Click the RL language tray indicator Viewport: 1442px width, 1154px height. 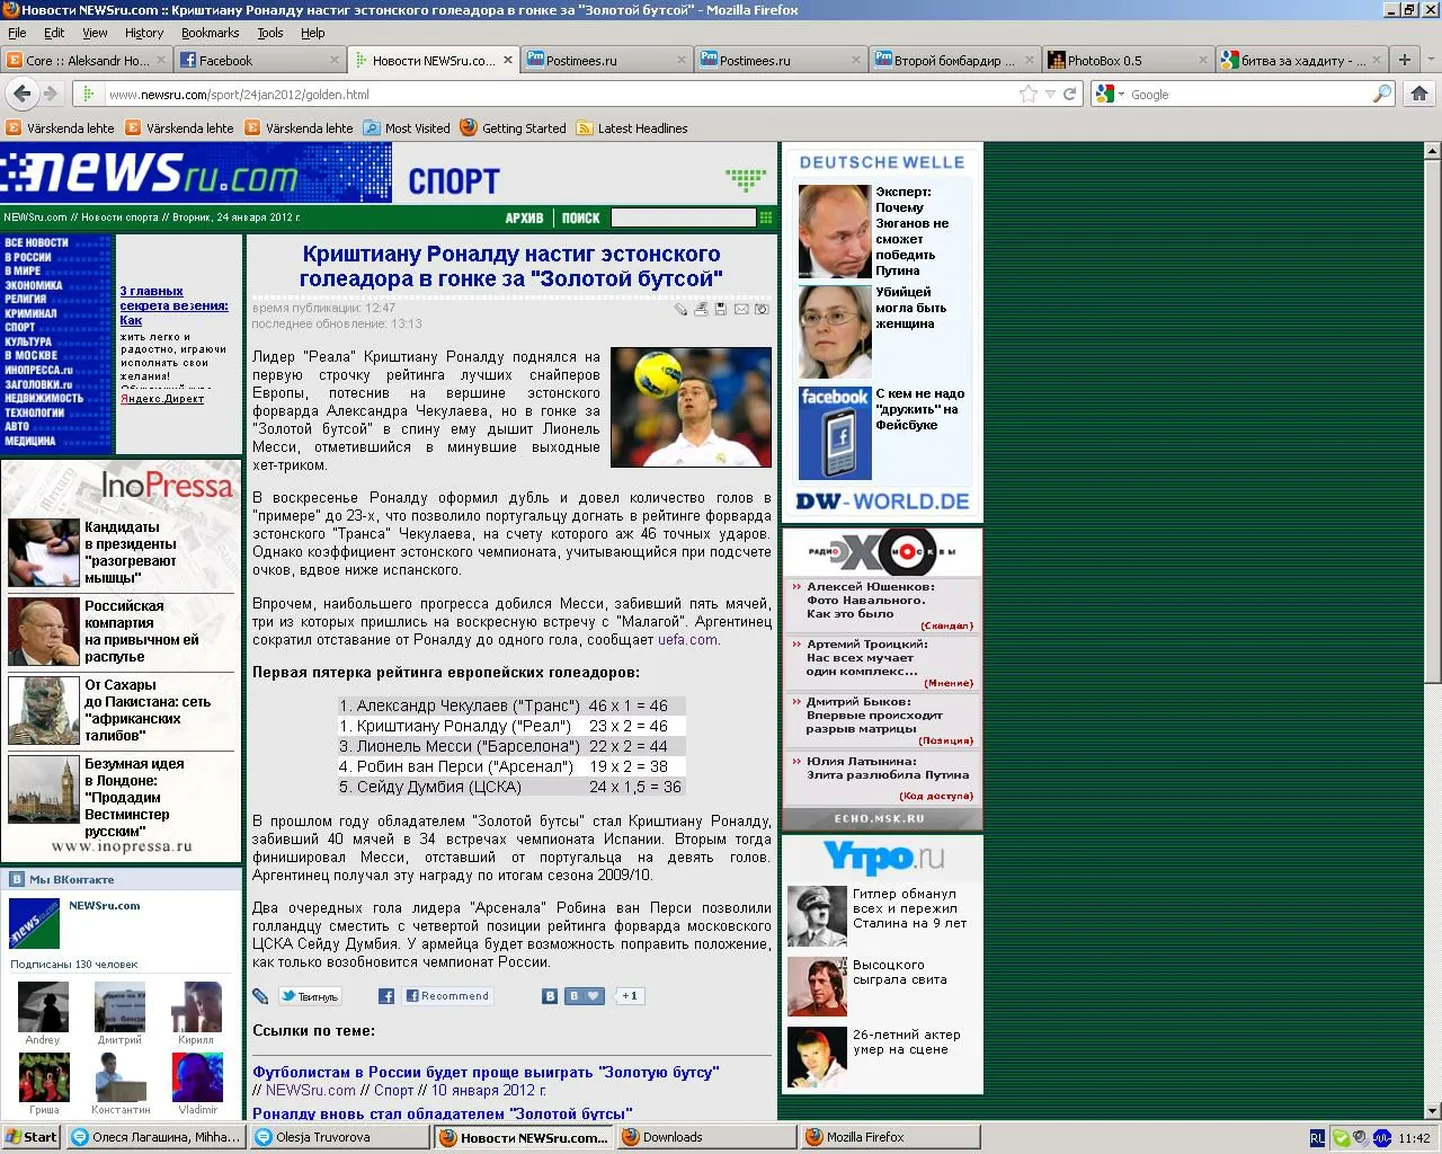(1317, 1138)
